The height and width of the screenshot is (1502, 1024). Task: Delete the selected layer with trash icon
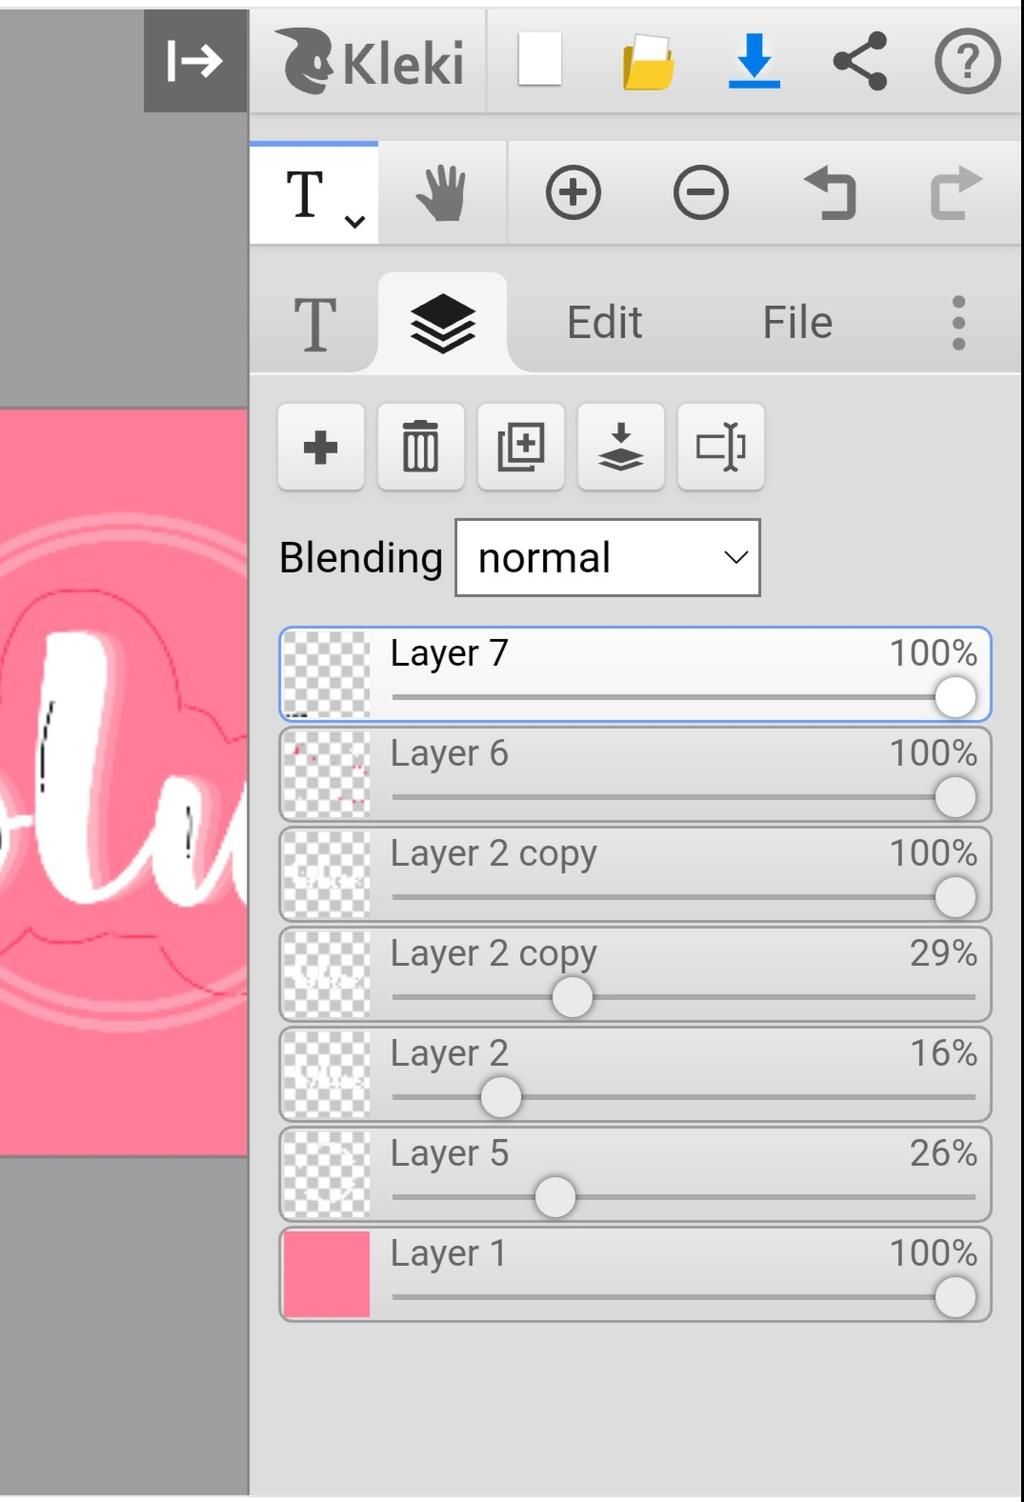pos(421,447)
